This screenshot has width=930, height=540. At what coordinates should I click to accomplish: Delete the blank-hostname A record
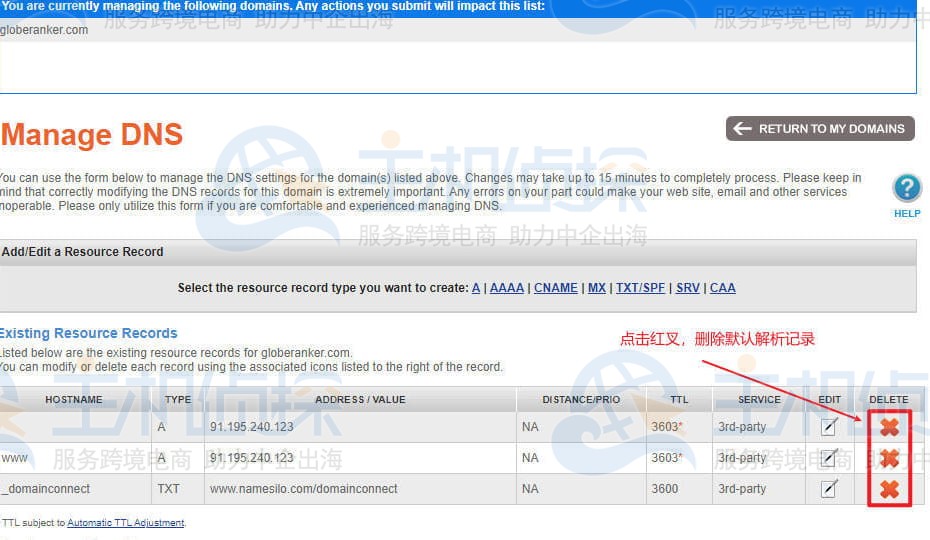click(x=889, y=427)
